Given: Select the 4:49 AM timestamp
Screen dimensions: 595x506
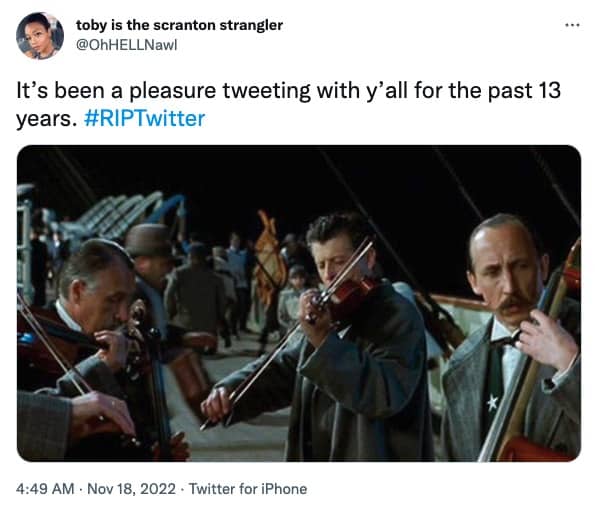Looking at the screenshot, I should (45, 489).
